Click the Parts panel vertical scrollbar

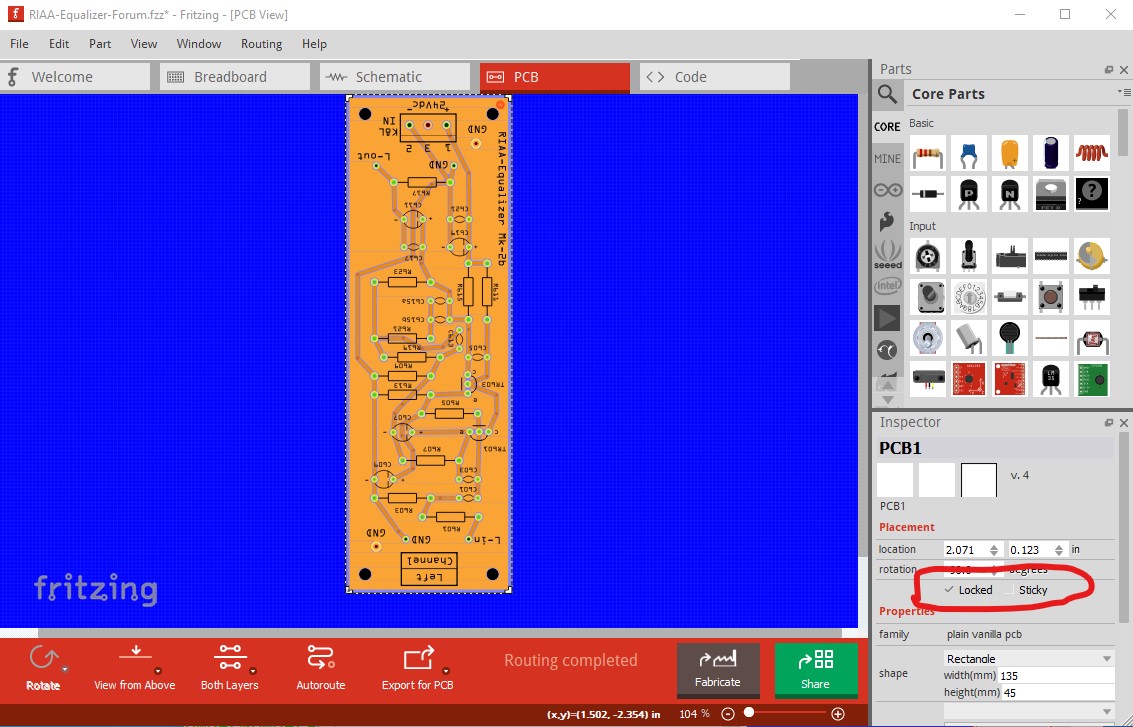[x=1123, y=132]
